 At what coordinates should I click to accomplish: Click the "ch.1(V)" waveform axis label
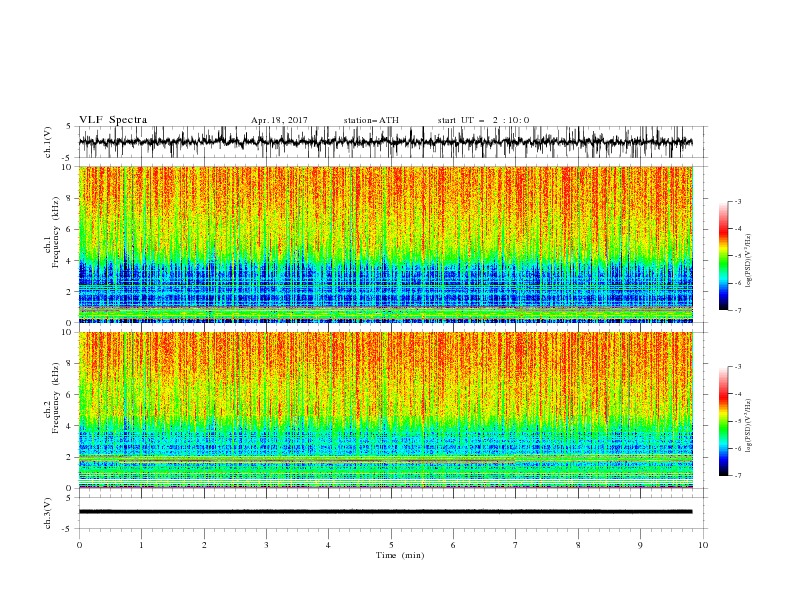48,141
